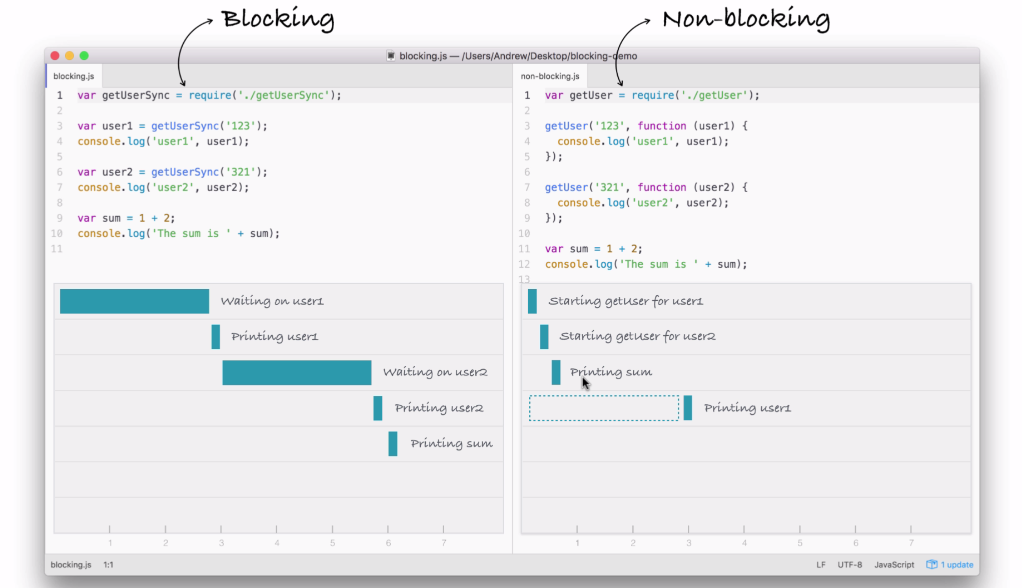This screenshot has width=1022, height=588.
Task: Click 'Waiting on user2' label text
Action: coord(435,372)
